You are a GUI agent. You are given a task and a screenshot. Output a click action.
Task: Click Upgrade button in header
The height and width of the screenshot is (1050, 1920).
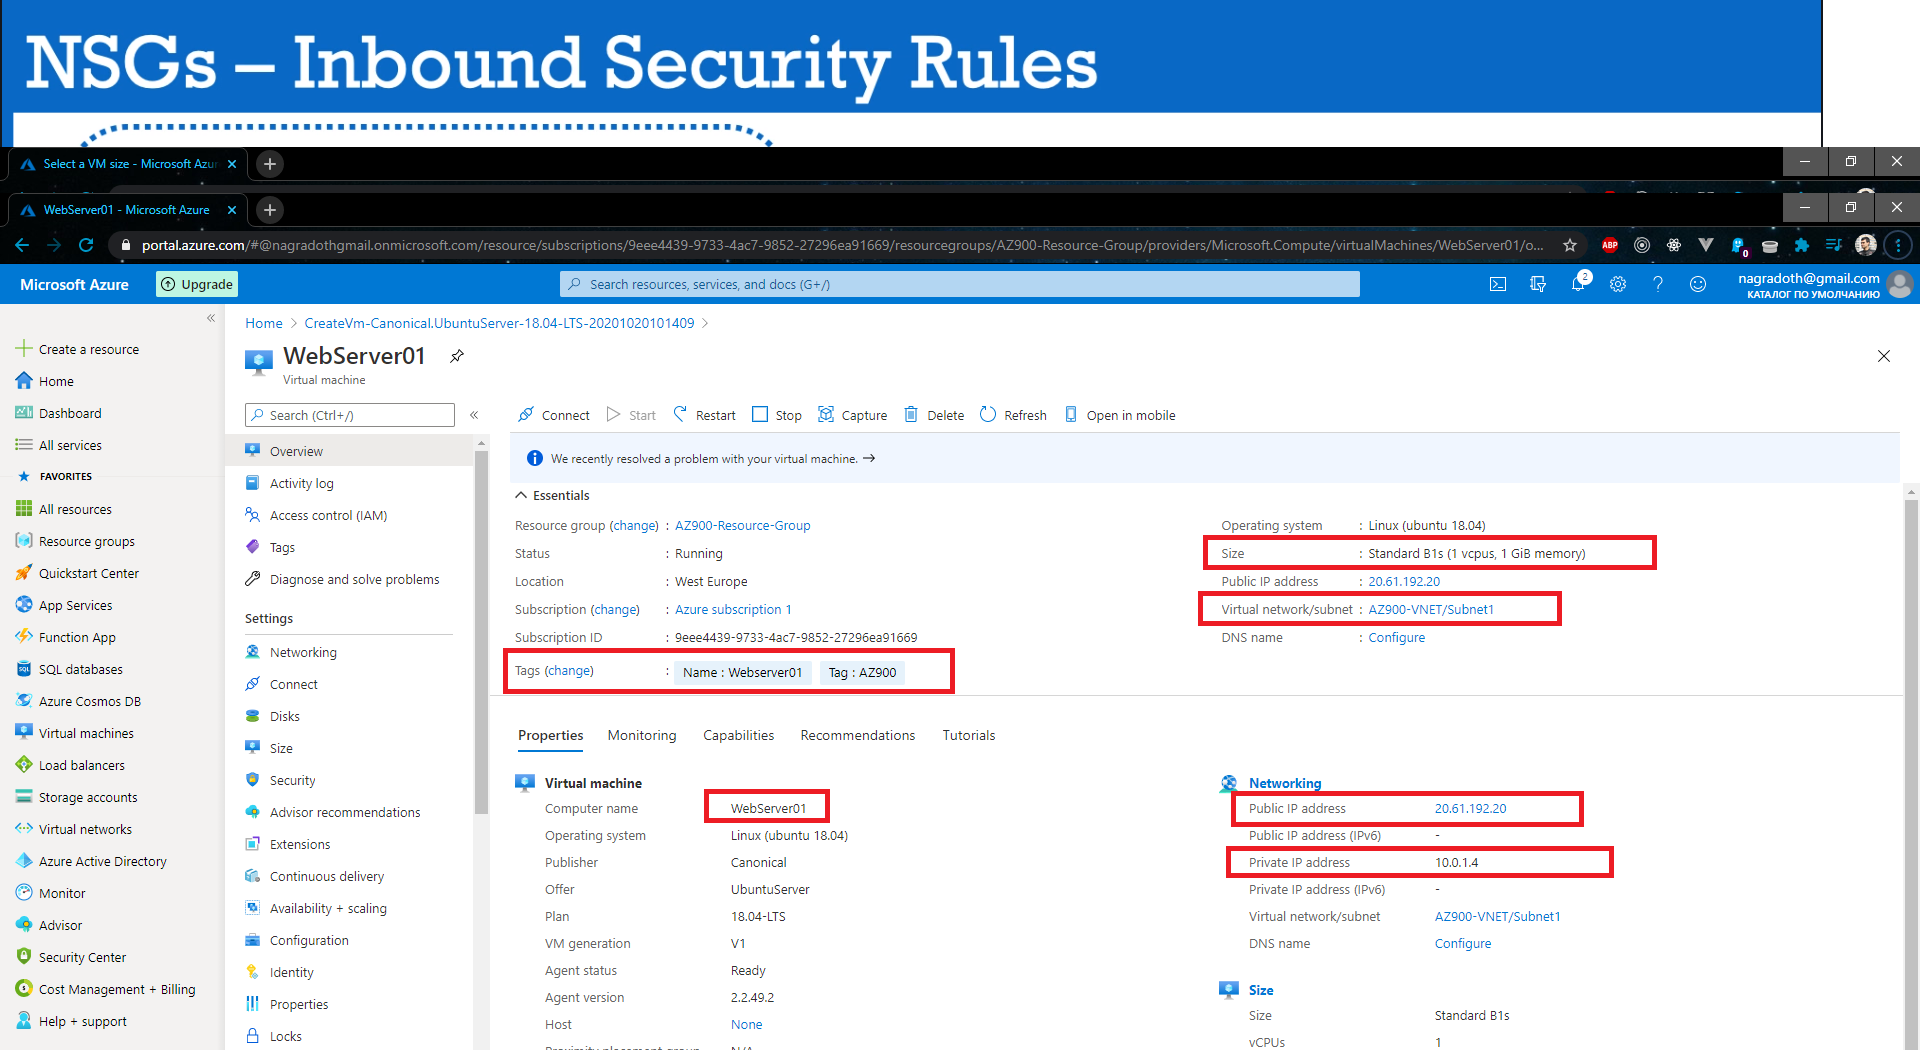197,284
